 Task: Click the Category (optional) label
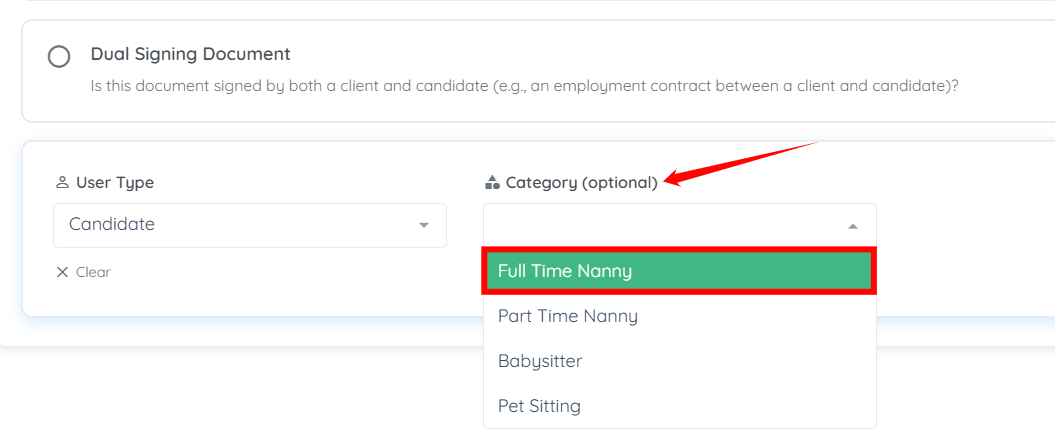tap(582, 183)
